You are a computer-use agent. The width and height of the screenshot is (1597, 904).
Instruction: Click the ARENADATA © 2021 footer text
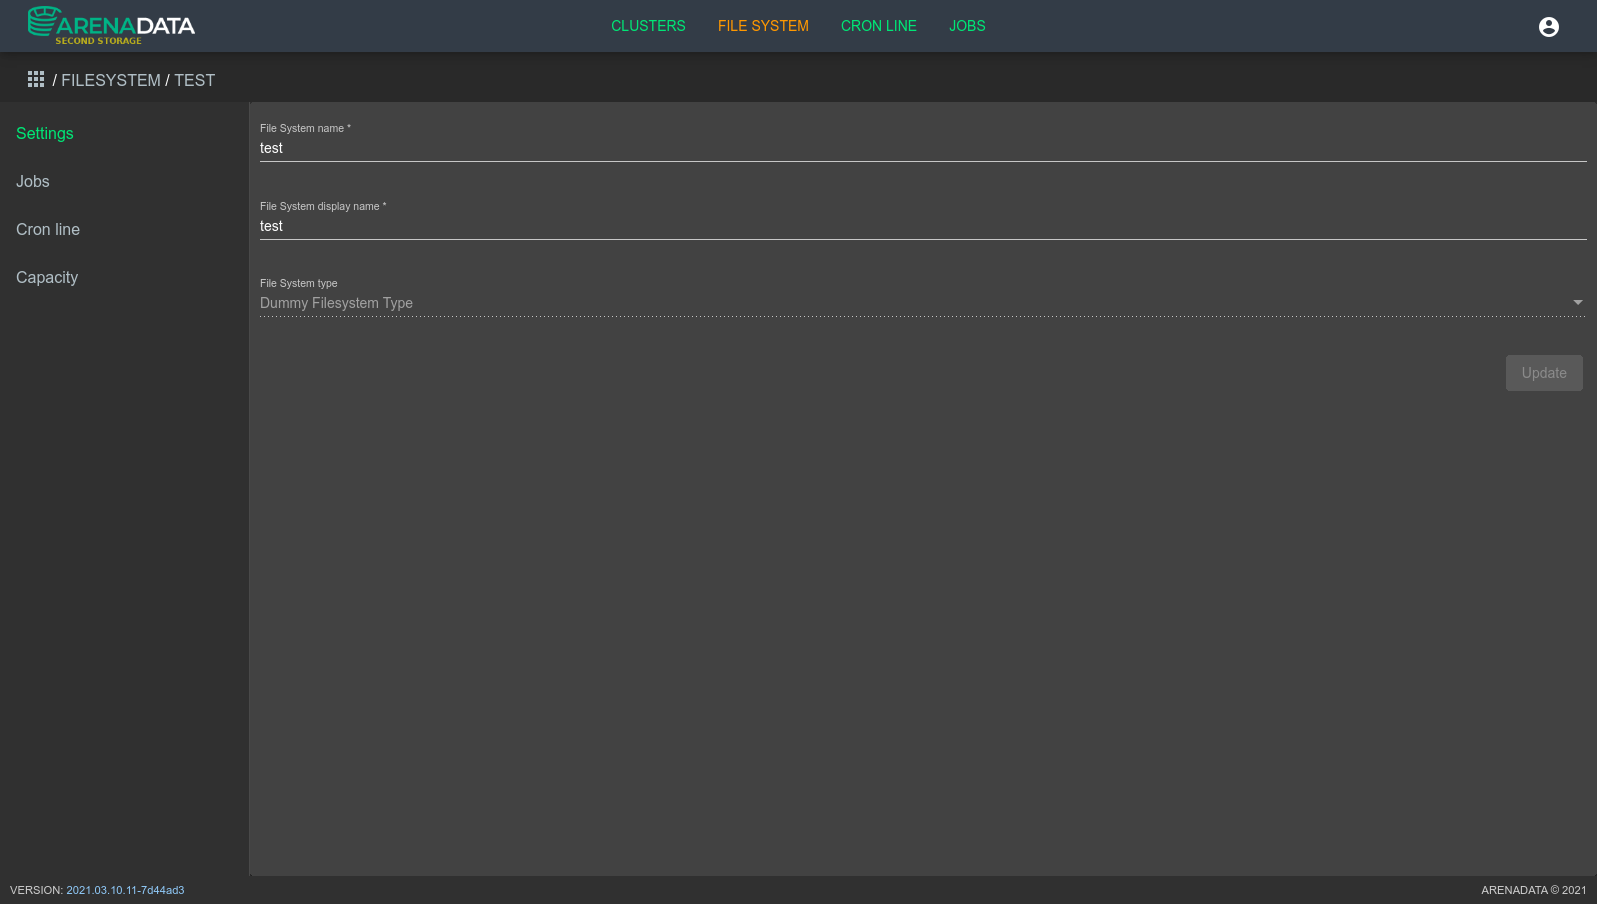pos(1533,890)
